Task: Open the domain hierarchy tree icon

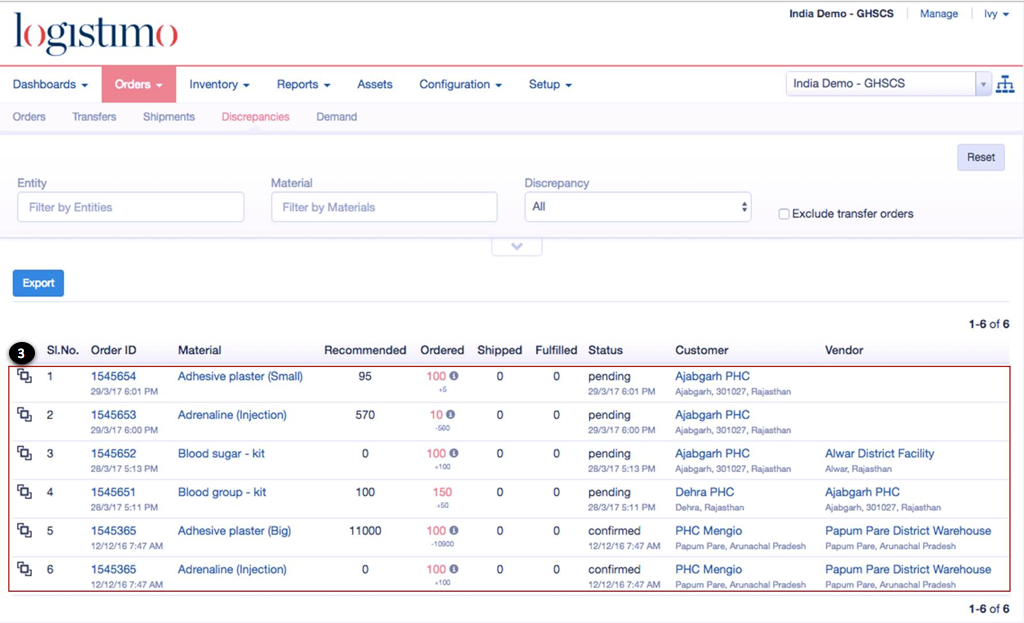Action: (x=1005, y=84)
